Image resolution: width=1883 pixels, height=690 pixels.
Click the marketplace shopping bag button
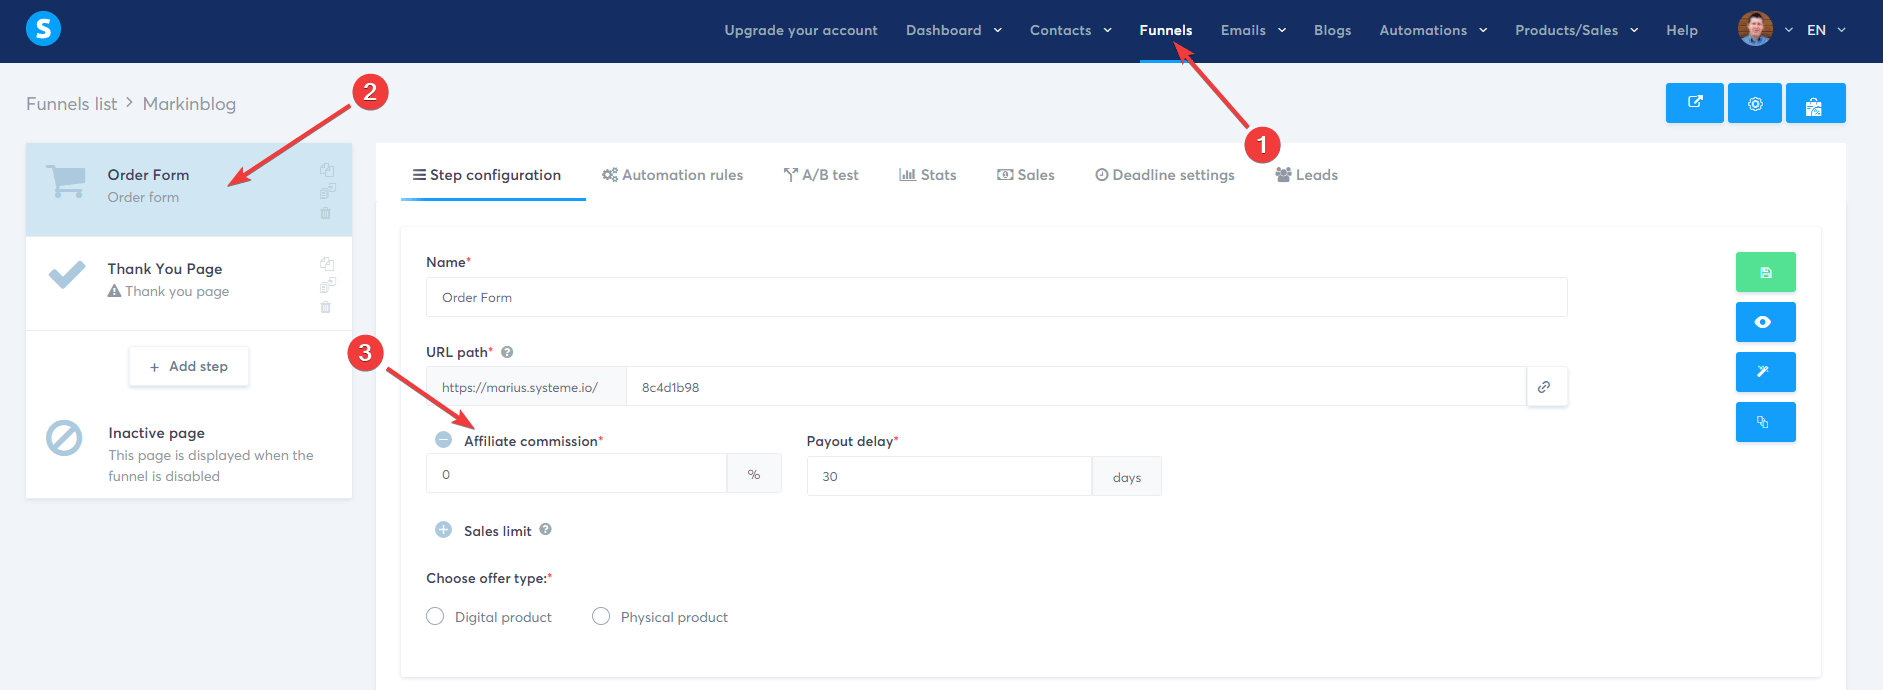(x=1815, y=103)
